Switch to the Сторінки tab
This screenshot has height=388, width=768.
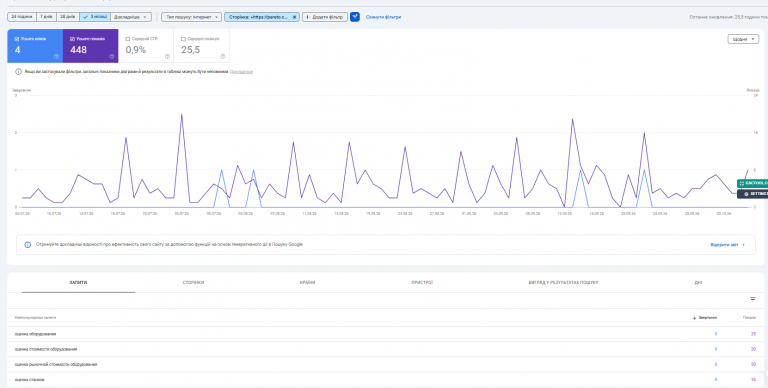193,283
